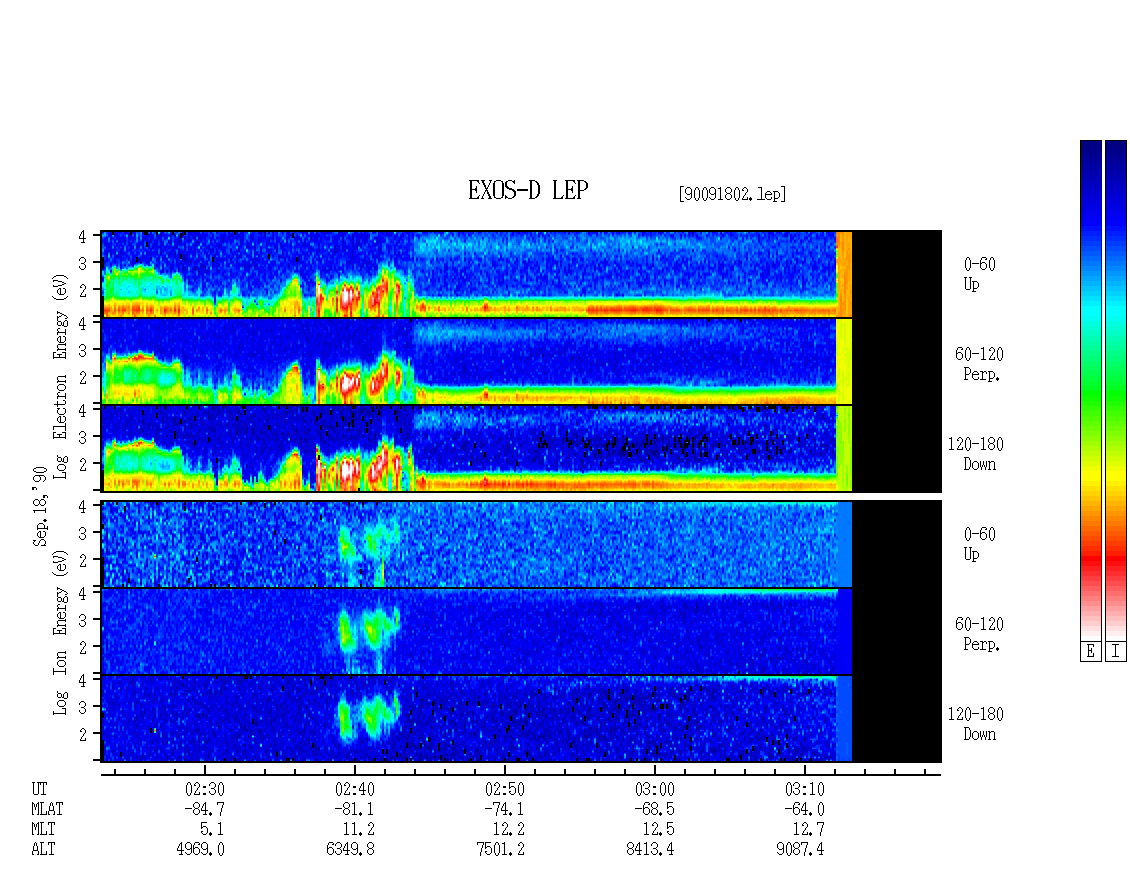Viewport: 1130px width, 875px height.
Task: Click the ALT value 7501.2
Action: [500, 850]
